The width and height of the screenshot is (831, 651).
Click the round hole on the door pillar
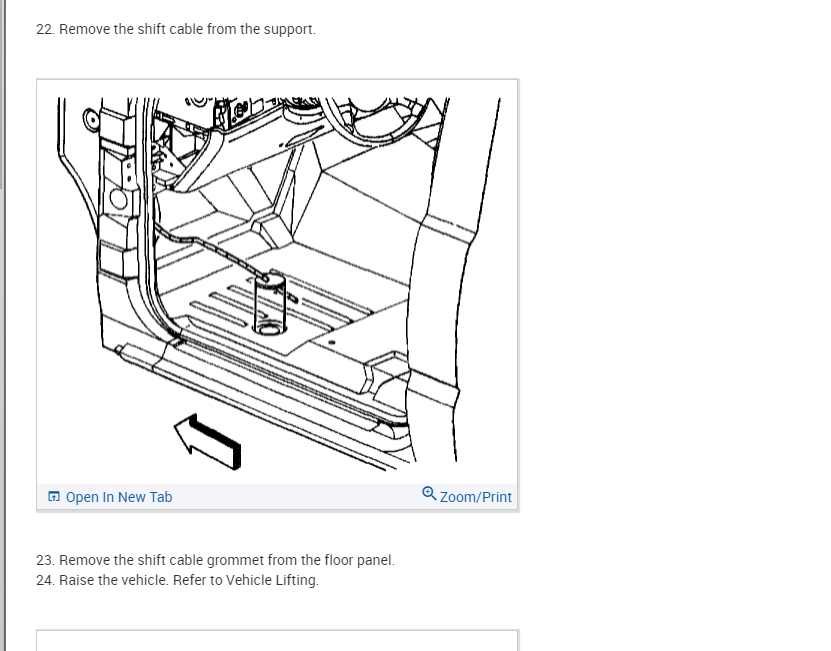coord(118,199)
